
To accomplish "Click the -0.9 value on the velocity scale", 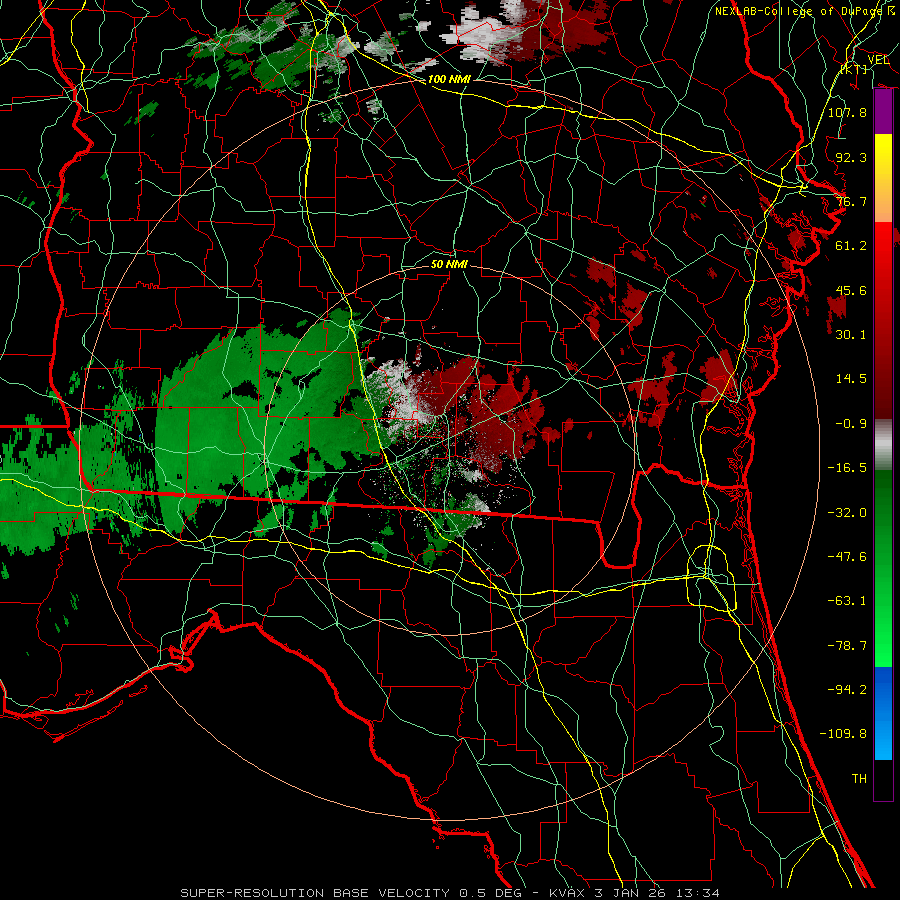I will pos(851,424).
